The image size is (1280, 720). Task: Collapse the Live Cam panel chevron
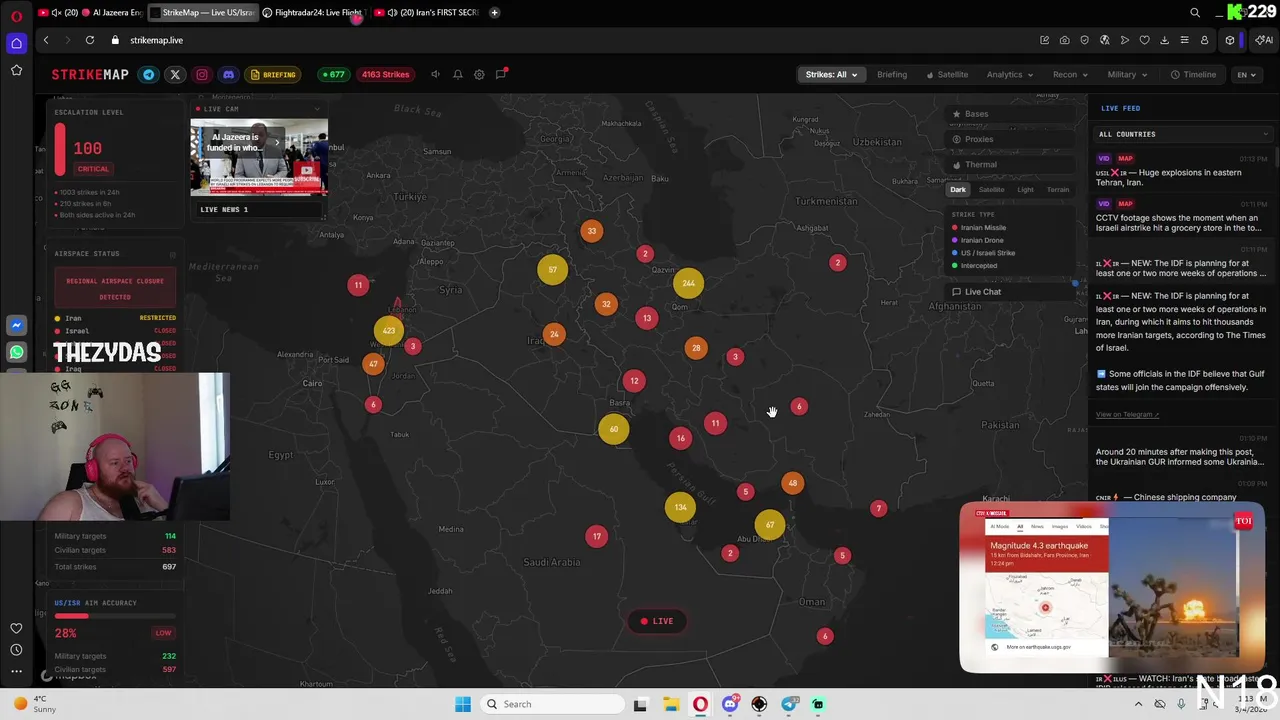(317, 109)
